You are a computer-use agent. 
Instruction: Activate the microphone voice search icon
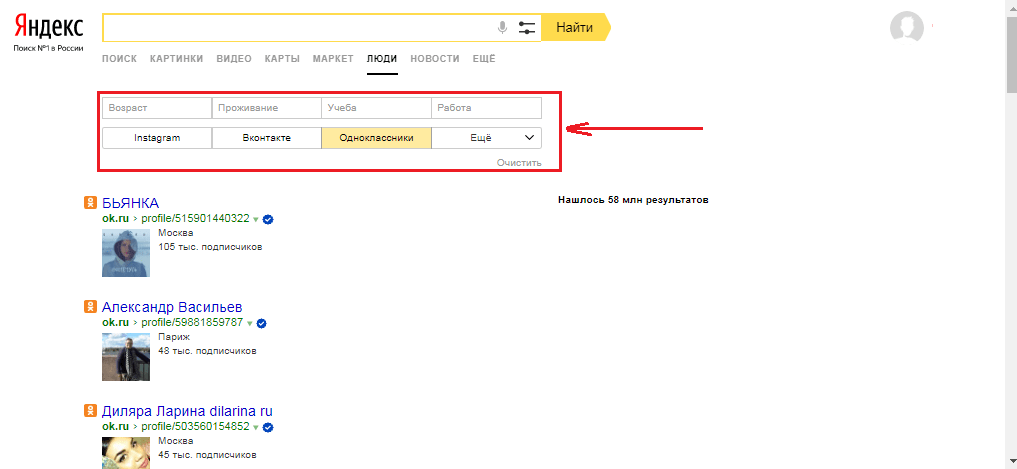tap(502, 28)
